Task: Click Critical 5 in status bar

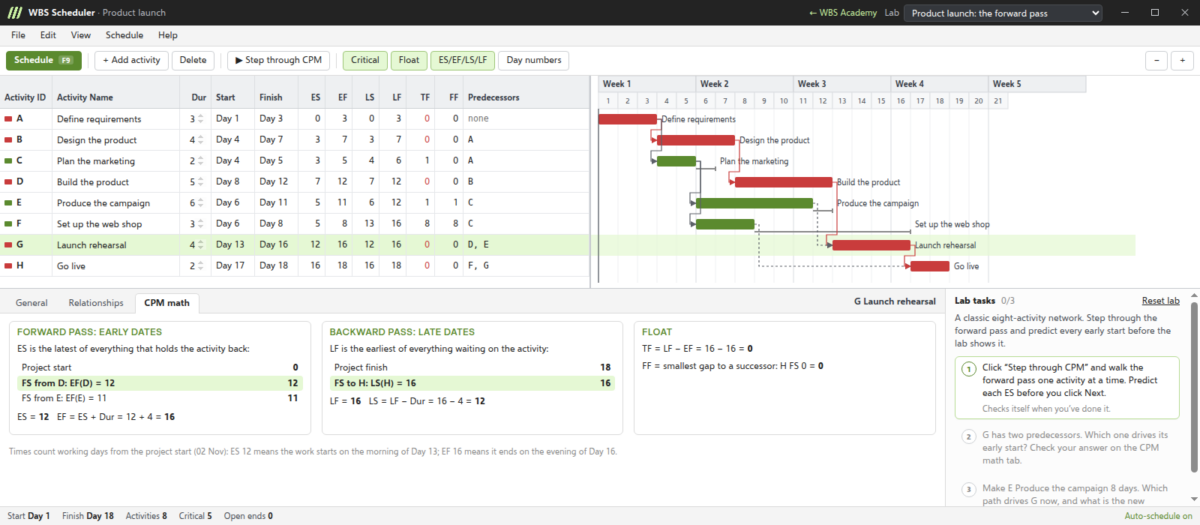Action: click(194, 516)
